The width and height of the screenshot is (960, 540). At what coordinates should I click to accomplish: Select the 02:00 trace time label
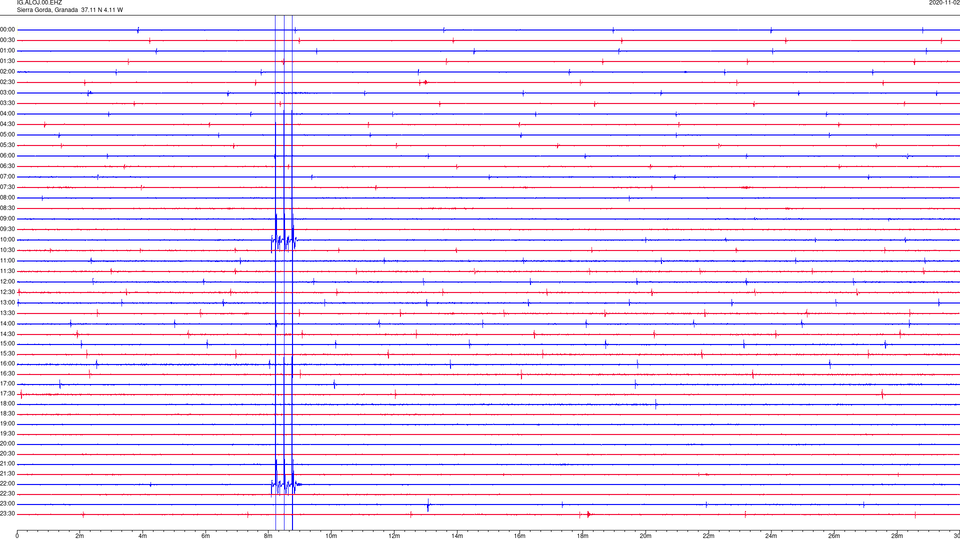point(8,72)
